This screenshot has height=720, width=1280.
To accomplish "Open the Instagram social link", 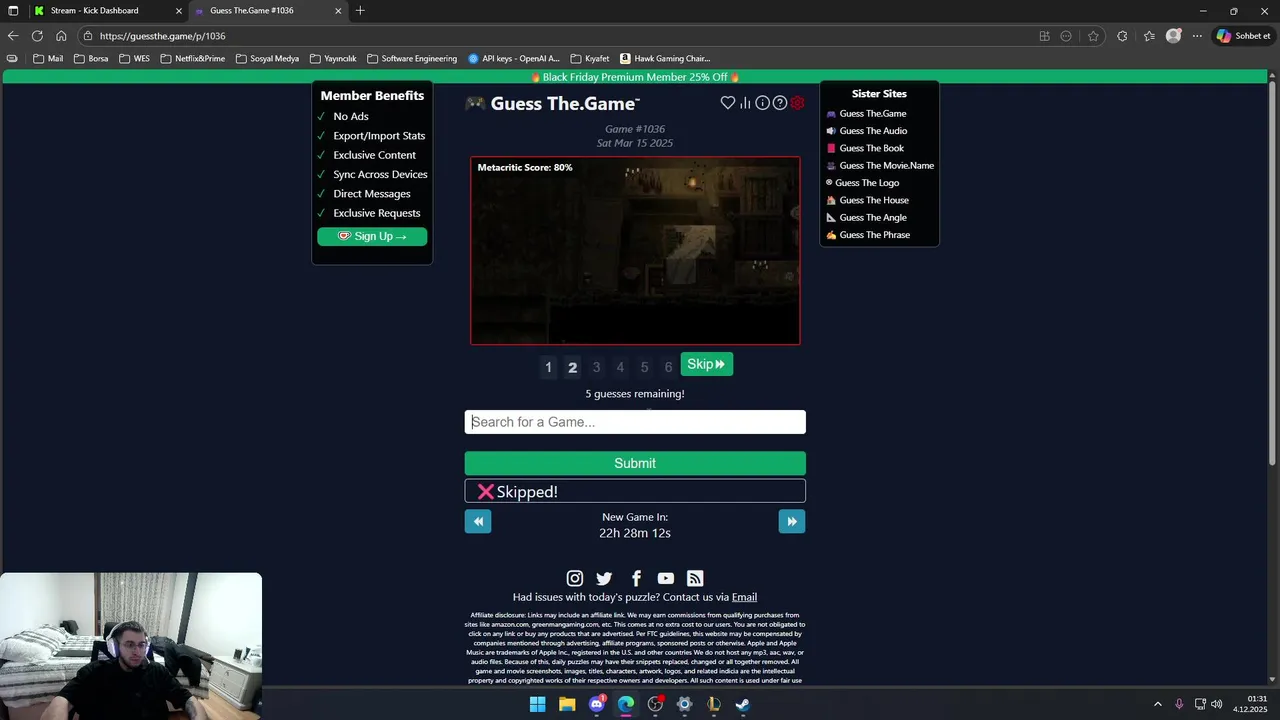I will click(x=575, y=578).
